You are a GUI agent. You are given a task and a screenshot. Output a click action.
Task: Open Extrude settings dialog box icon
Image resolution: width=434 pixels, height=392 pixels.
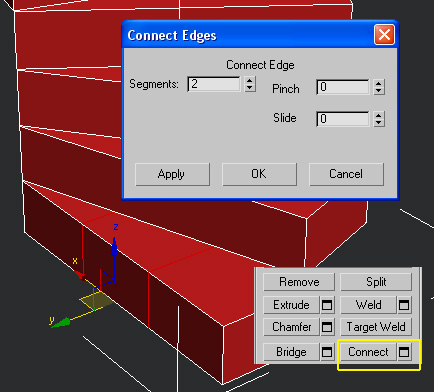coord(327,305)
